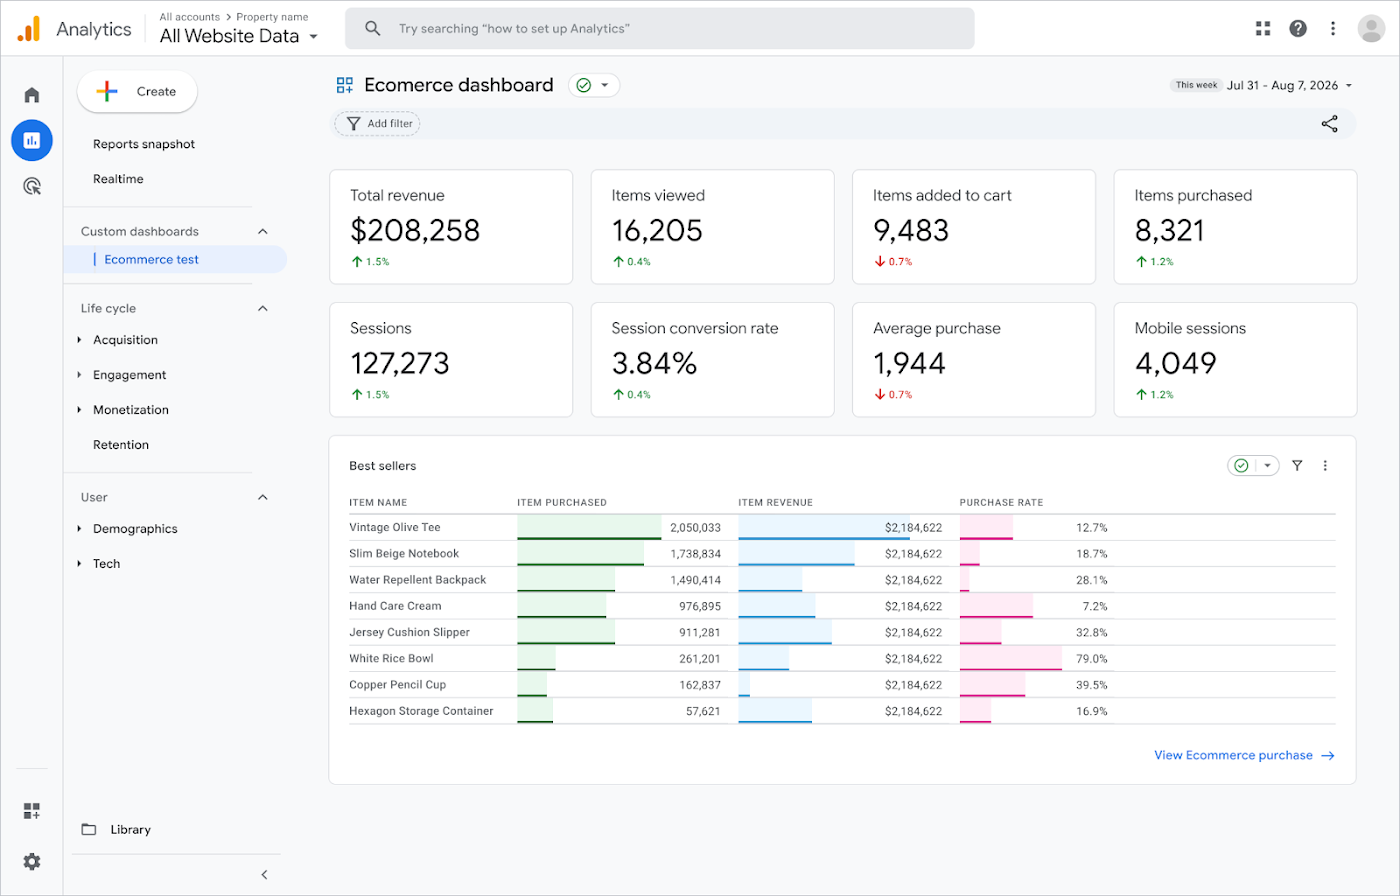Select the Jersey Cushion Slipper row

tap(842, 632)
